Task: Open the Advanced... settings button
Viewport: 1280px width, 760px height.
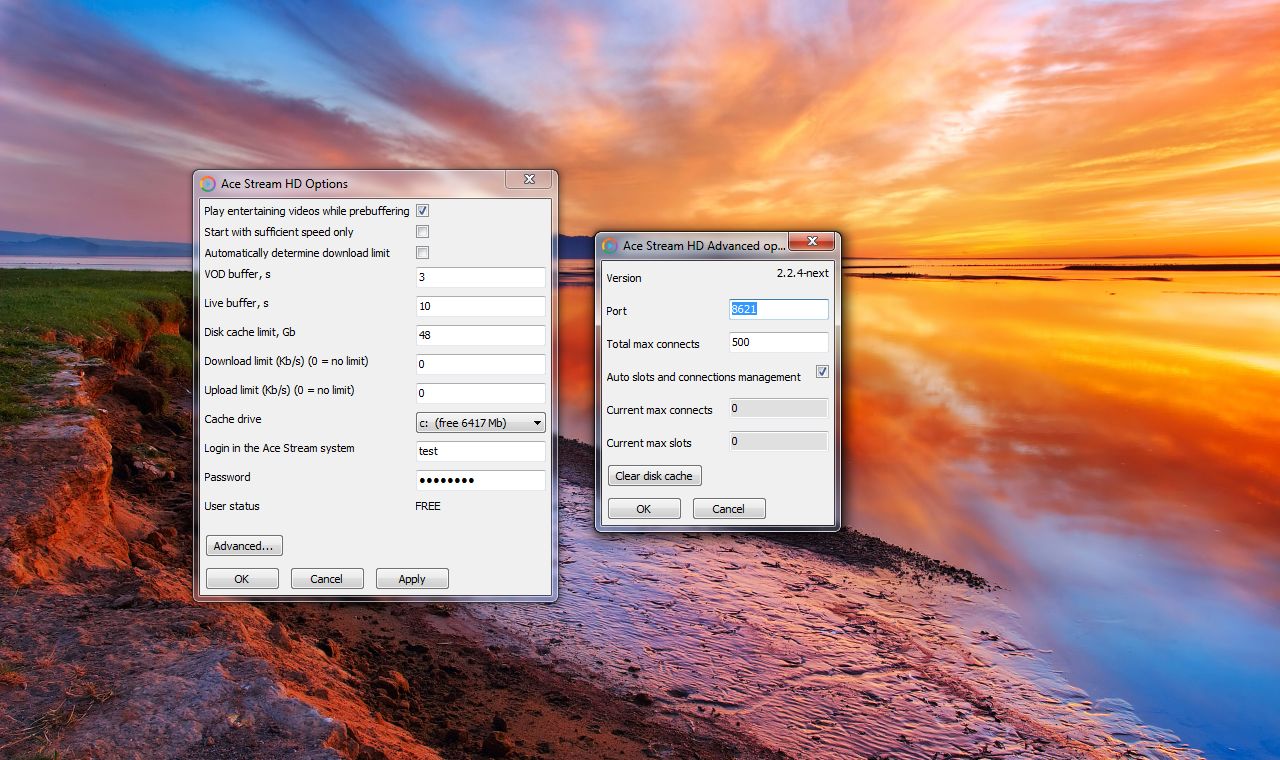Action: (244, 546)
